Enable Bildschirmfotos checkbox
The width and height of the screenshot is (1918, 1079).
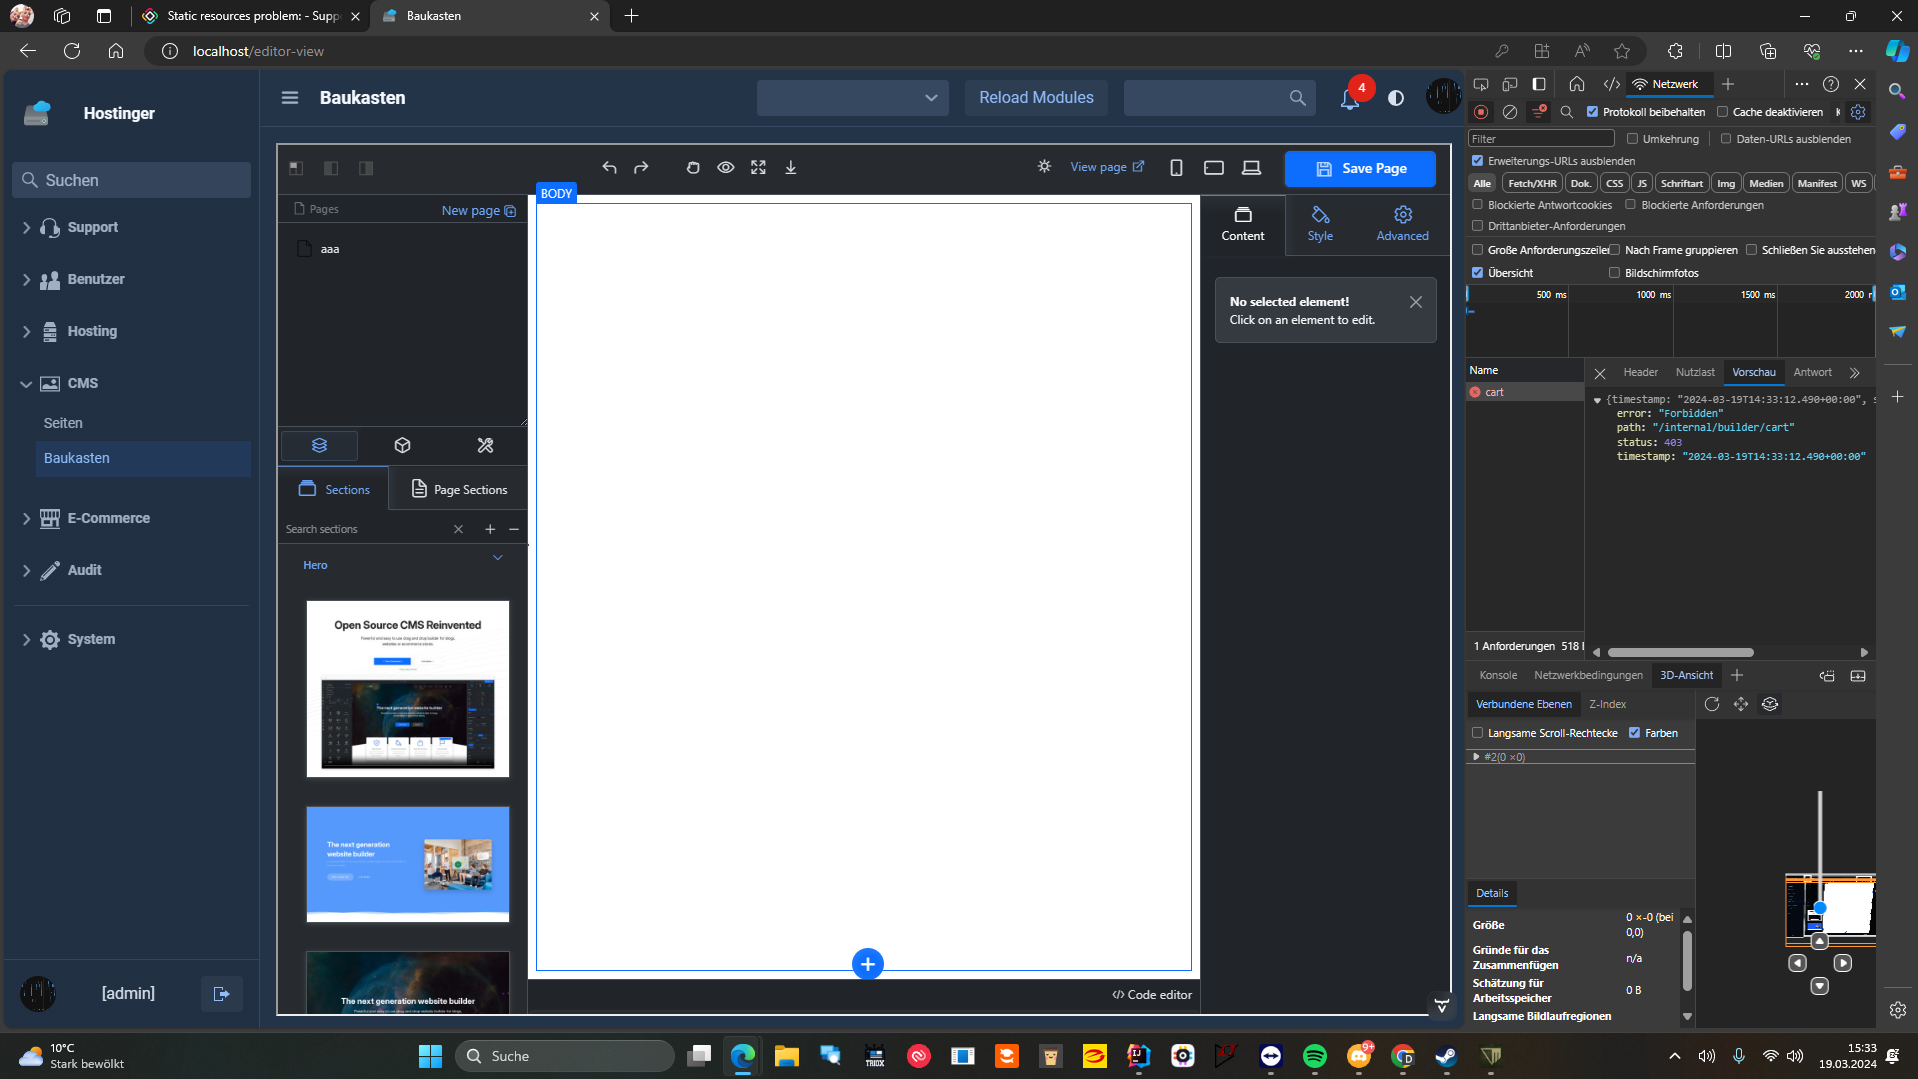1614,273
